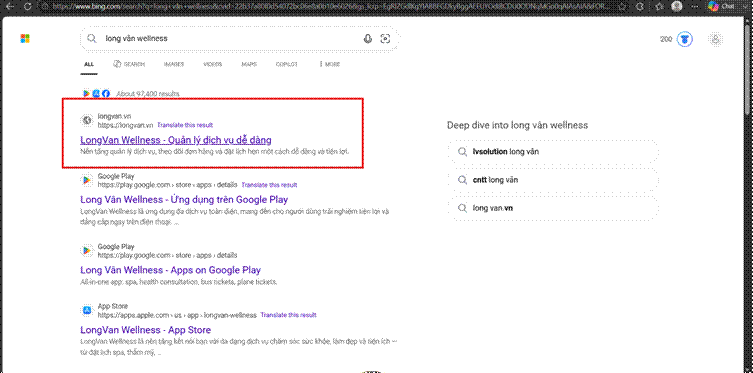Open the account sign-in person icon
Screen dimensions: 753x373
coord(716,39)
